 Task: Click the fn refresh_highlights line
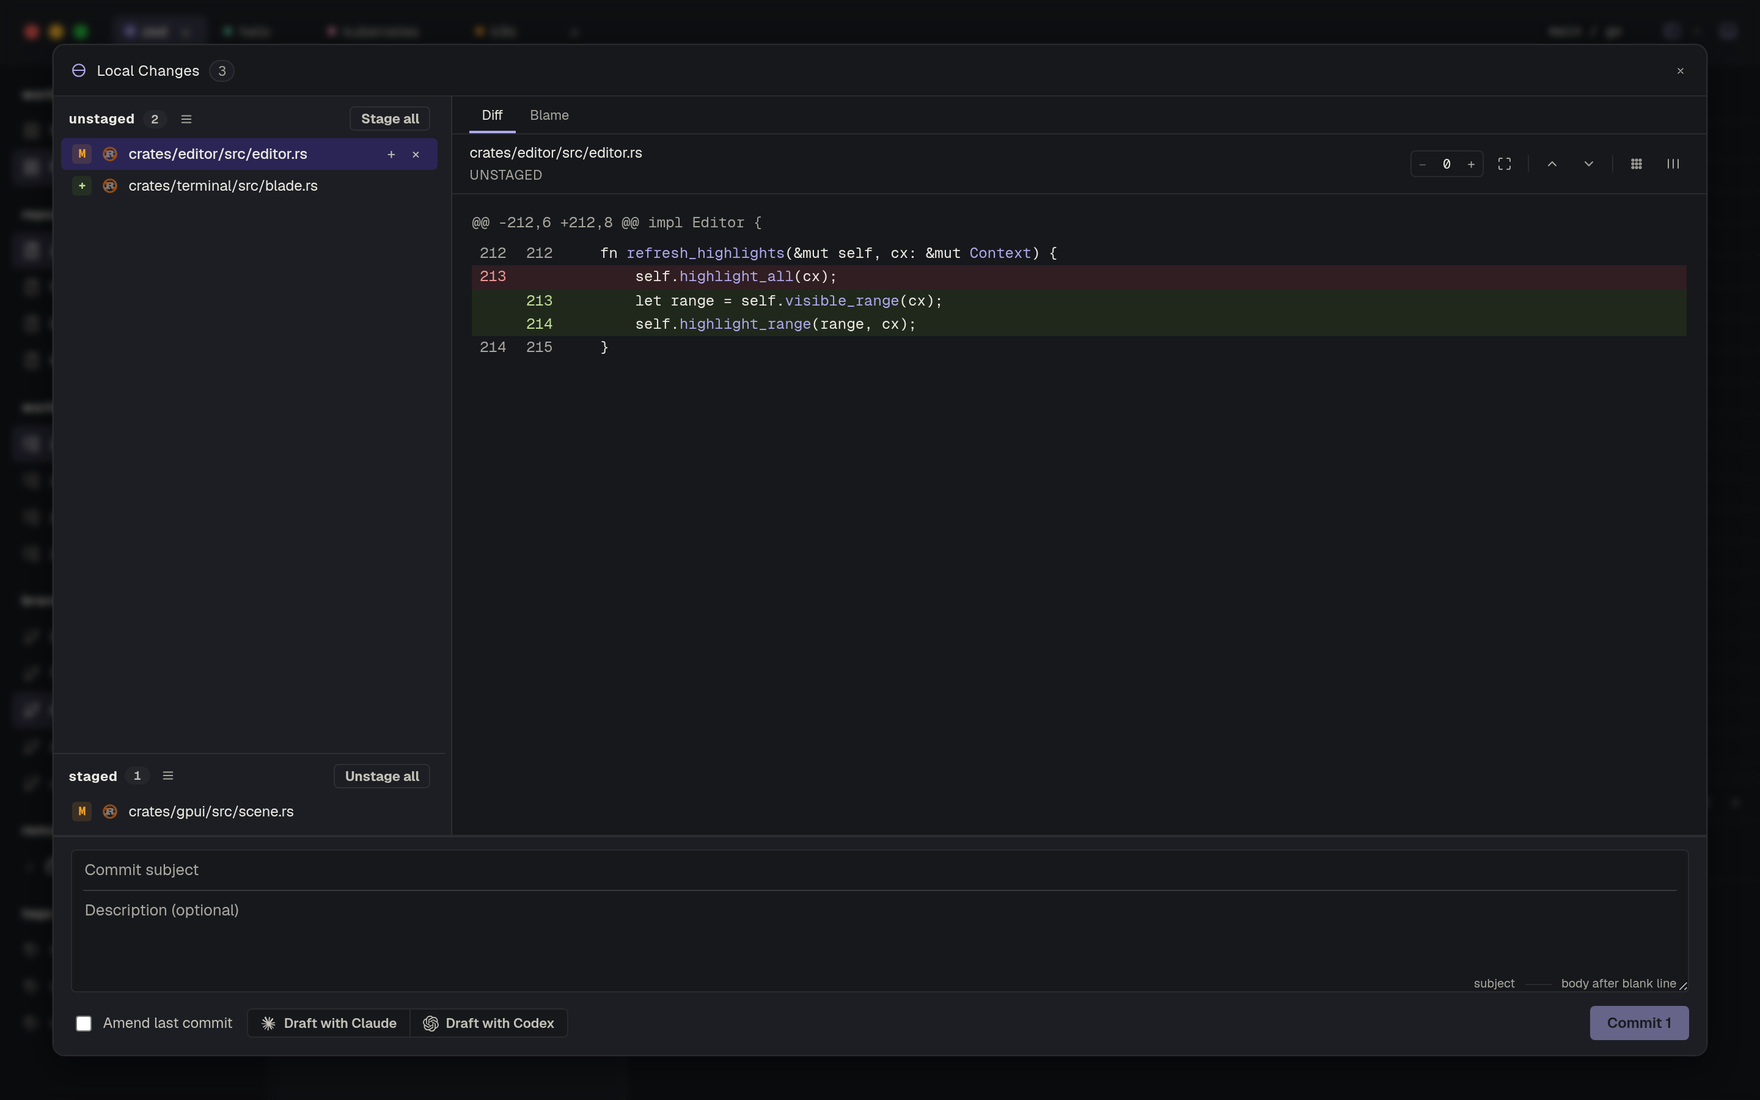1079,254
